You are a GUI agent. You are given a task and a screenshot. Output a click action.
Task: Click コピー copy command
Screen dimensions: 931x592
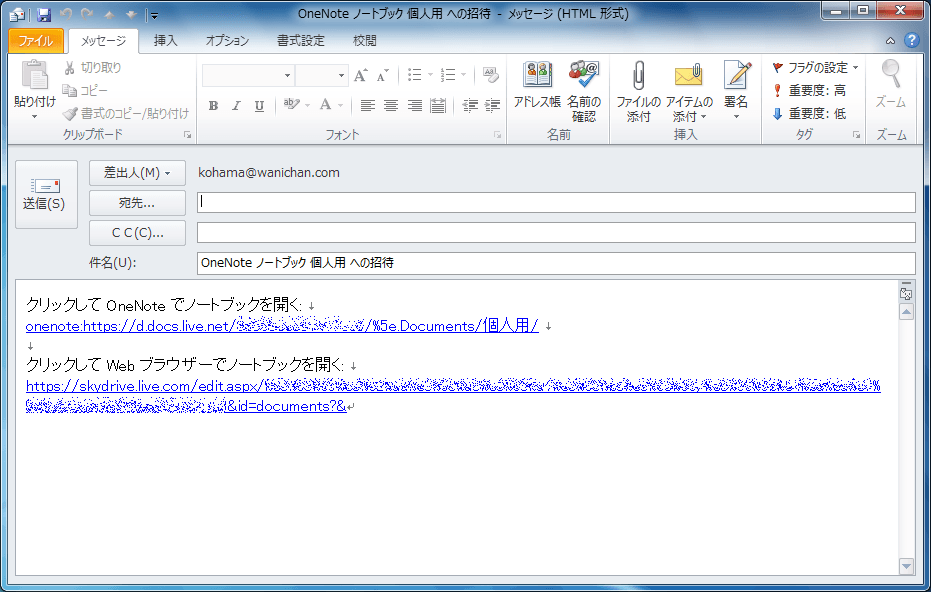coord(85,90)
